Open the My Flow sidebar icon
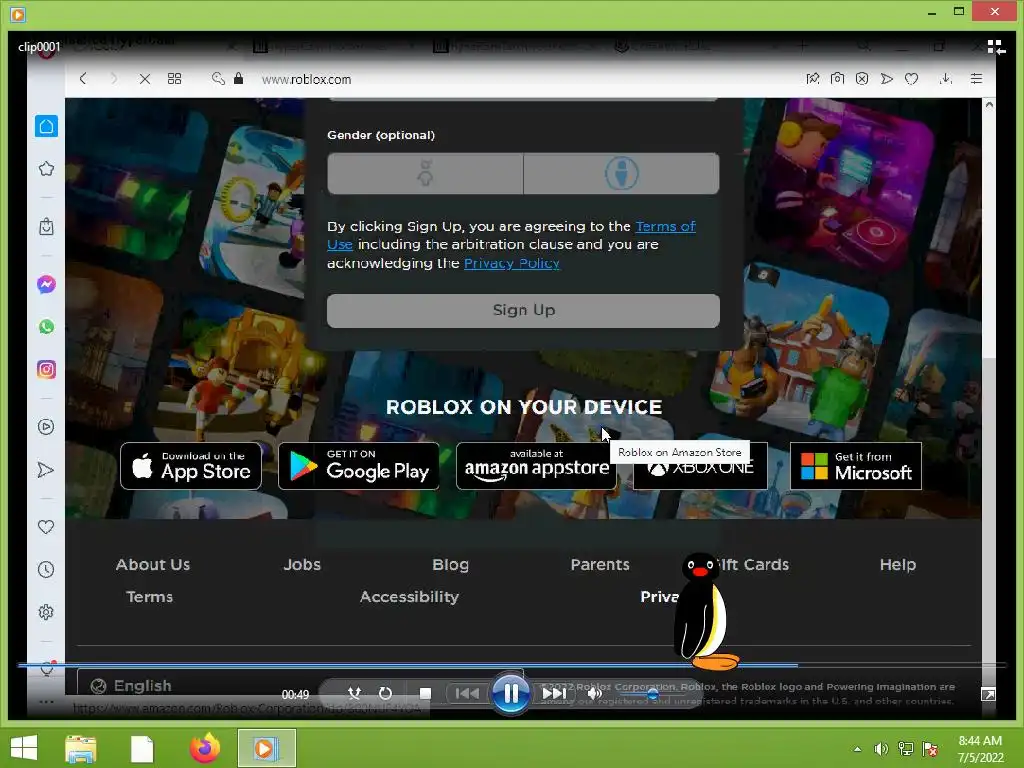 click(46, 470)
